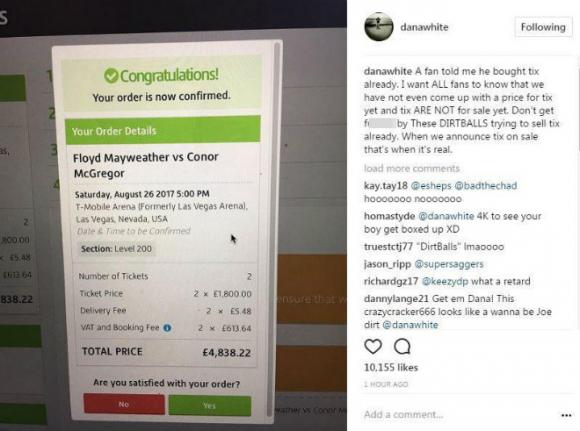Focus the Add a comment field
Screen dimensions: 580x431
coord(459,415)
